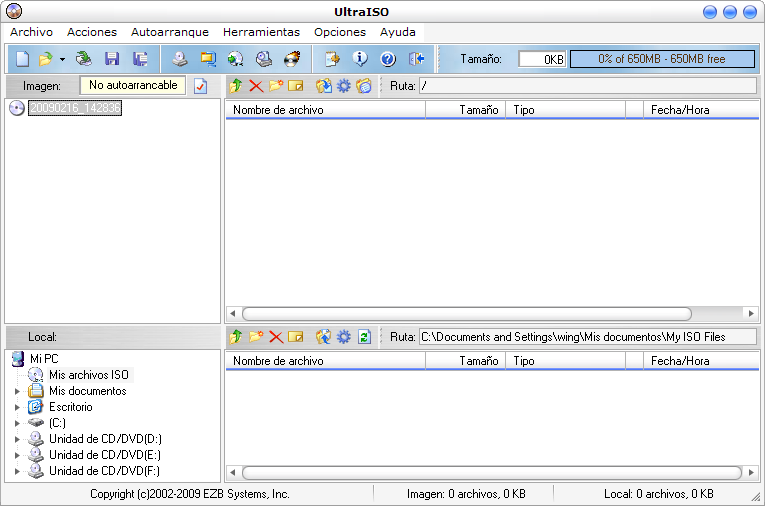The width and height of the screenshot is (765, 506).
Task: Click the Burn CD image flame icon
Action: coord(292,59)
